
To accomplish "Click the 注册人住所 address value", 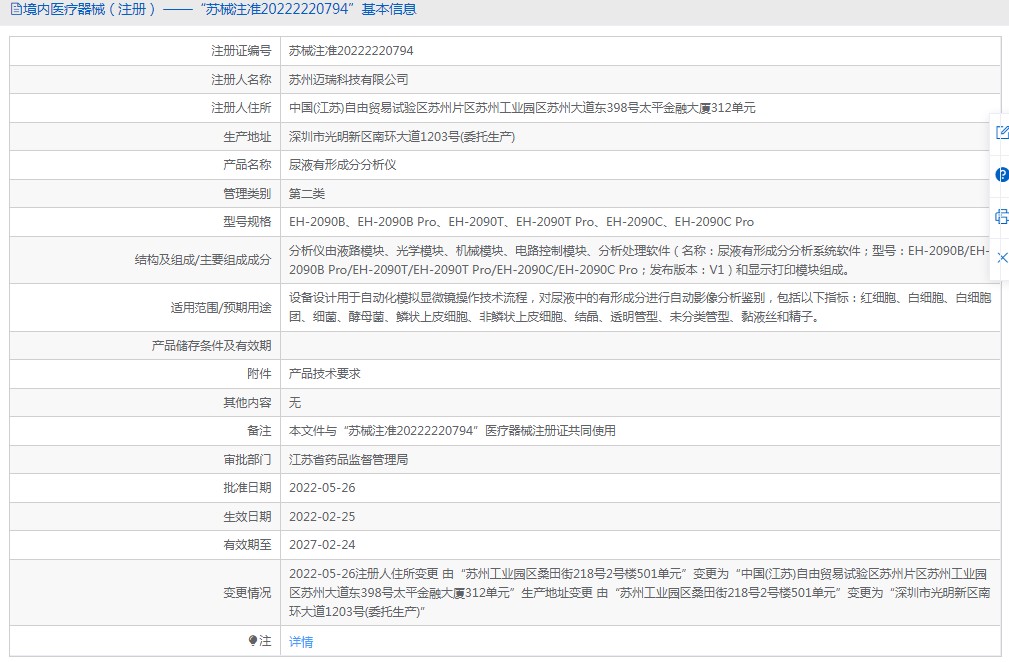I will point(522,108).
